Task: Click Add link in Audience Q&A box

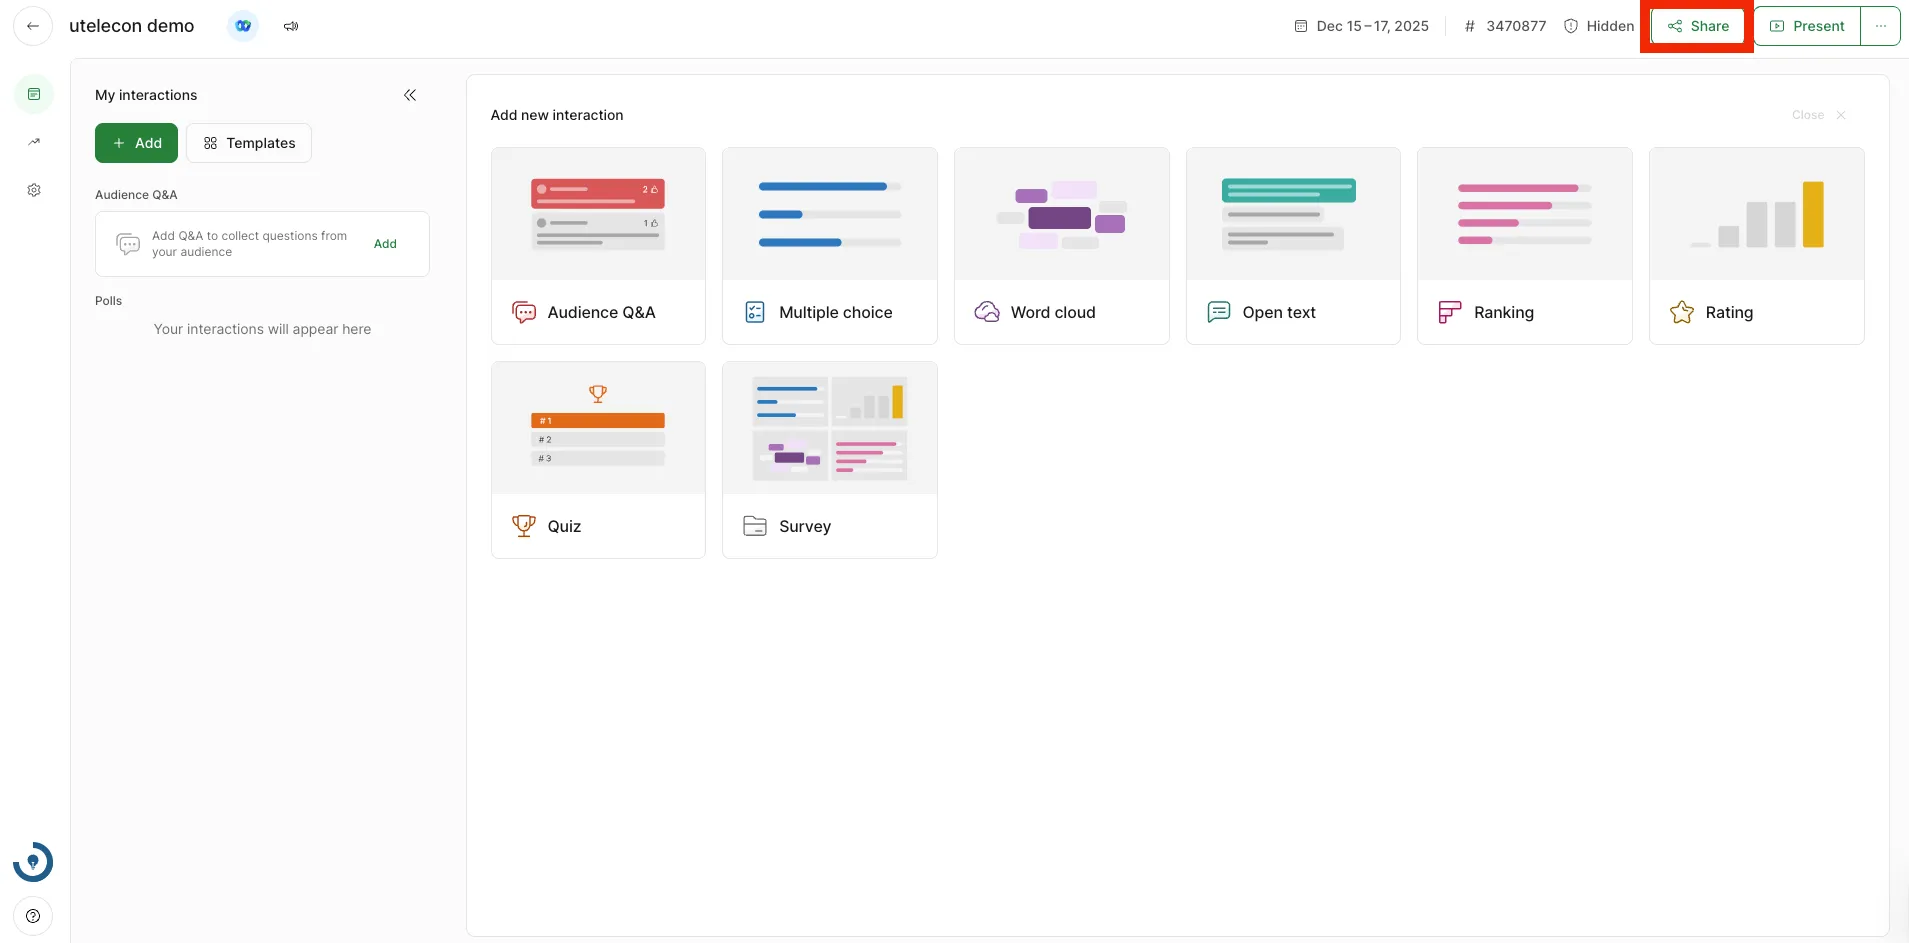Action: 385,244
